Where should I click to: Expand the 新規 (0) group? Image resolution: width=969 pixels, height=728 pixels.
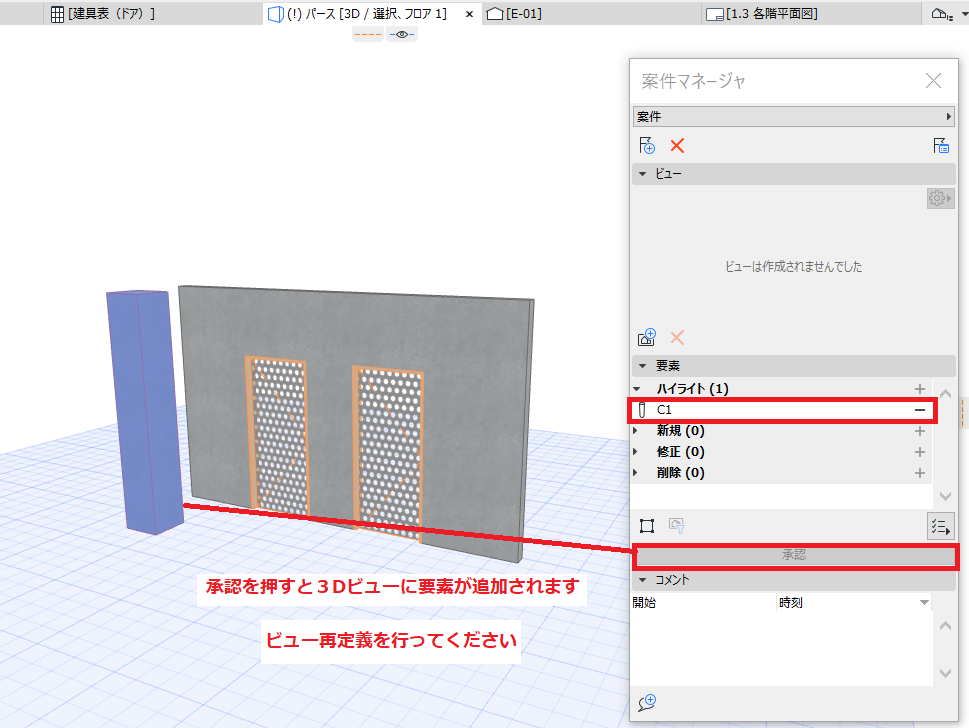tap(635, 431)
